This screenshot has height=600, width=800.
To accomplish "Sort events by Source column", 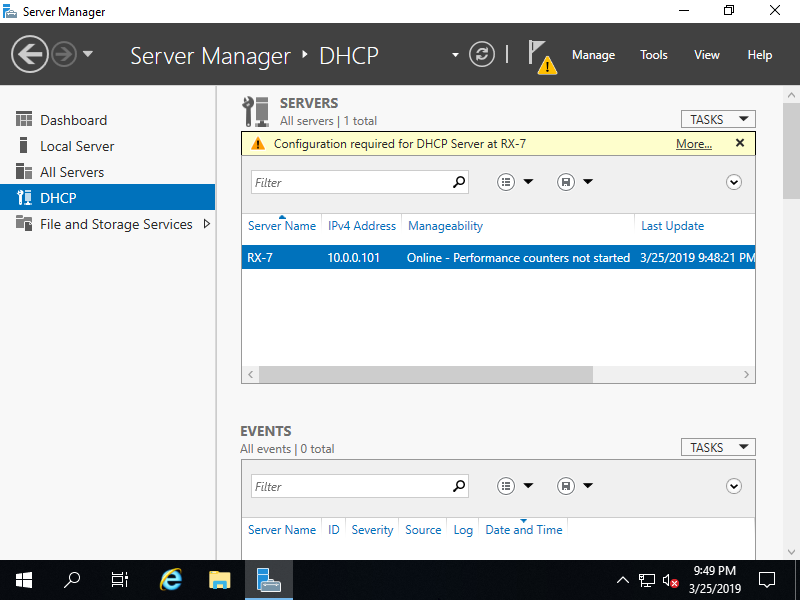I will [x=423, y=530].
